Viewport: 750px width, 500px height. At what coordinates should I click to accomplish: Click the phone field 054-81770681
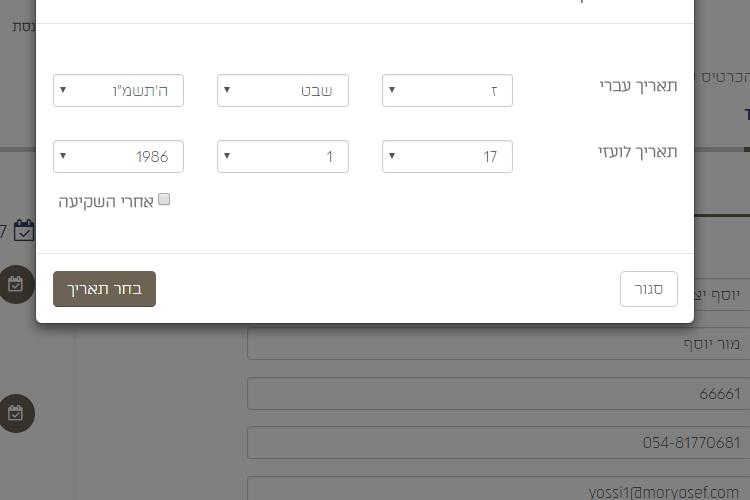[498, 443]
